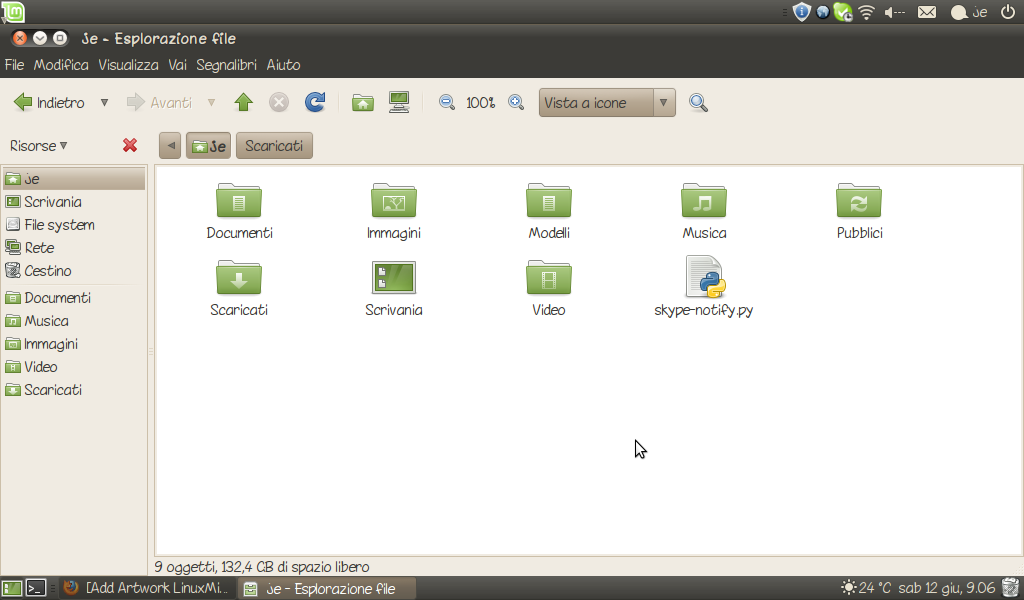Open the home folder toolbar icon
The image size is (1024, 600).
click(x=362, y=103)
